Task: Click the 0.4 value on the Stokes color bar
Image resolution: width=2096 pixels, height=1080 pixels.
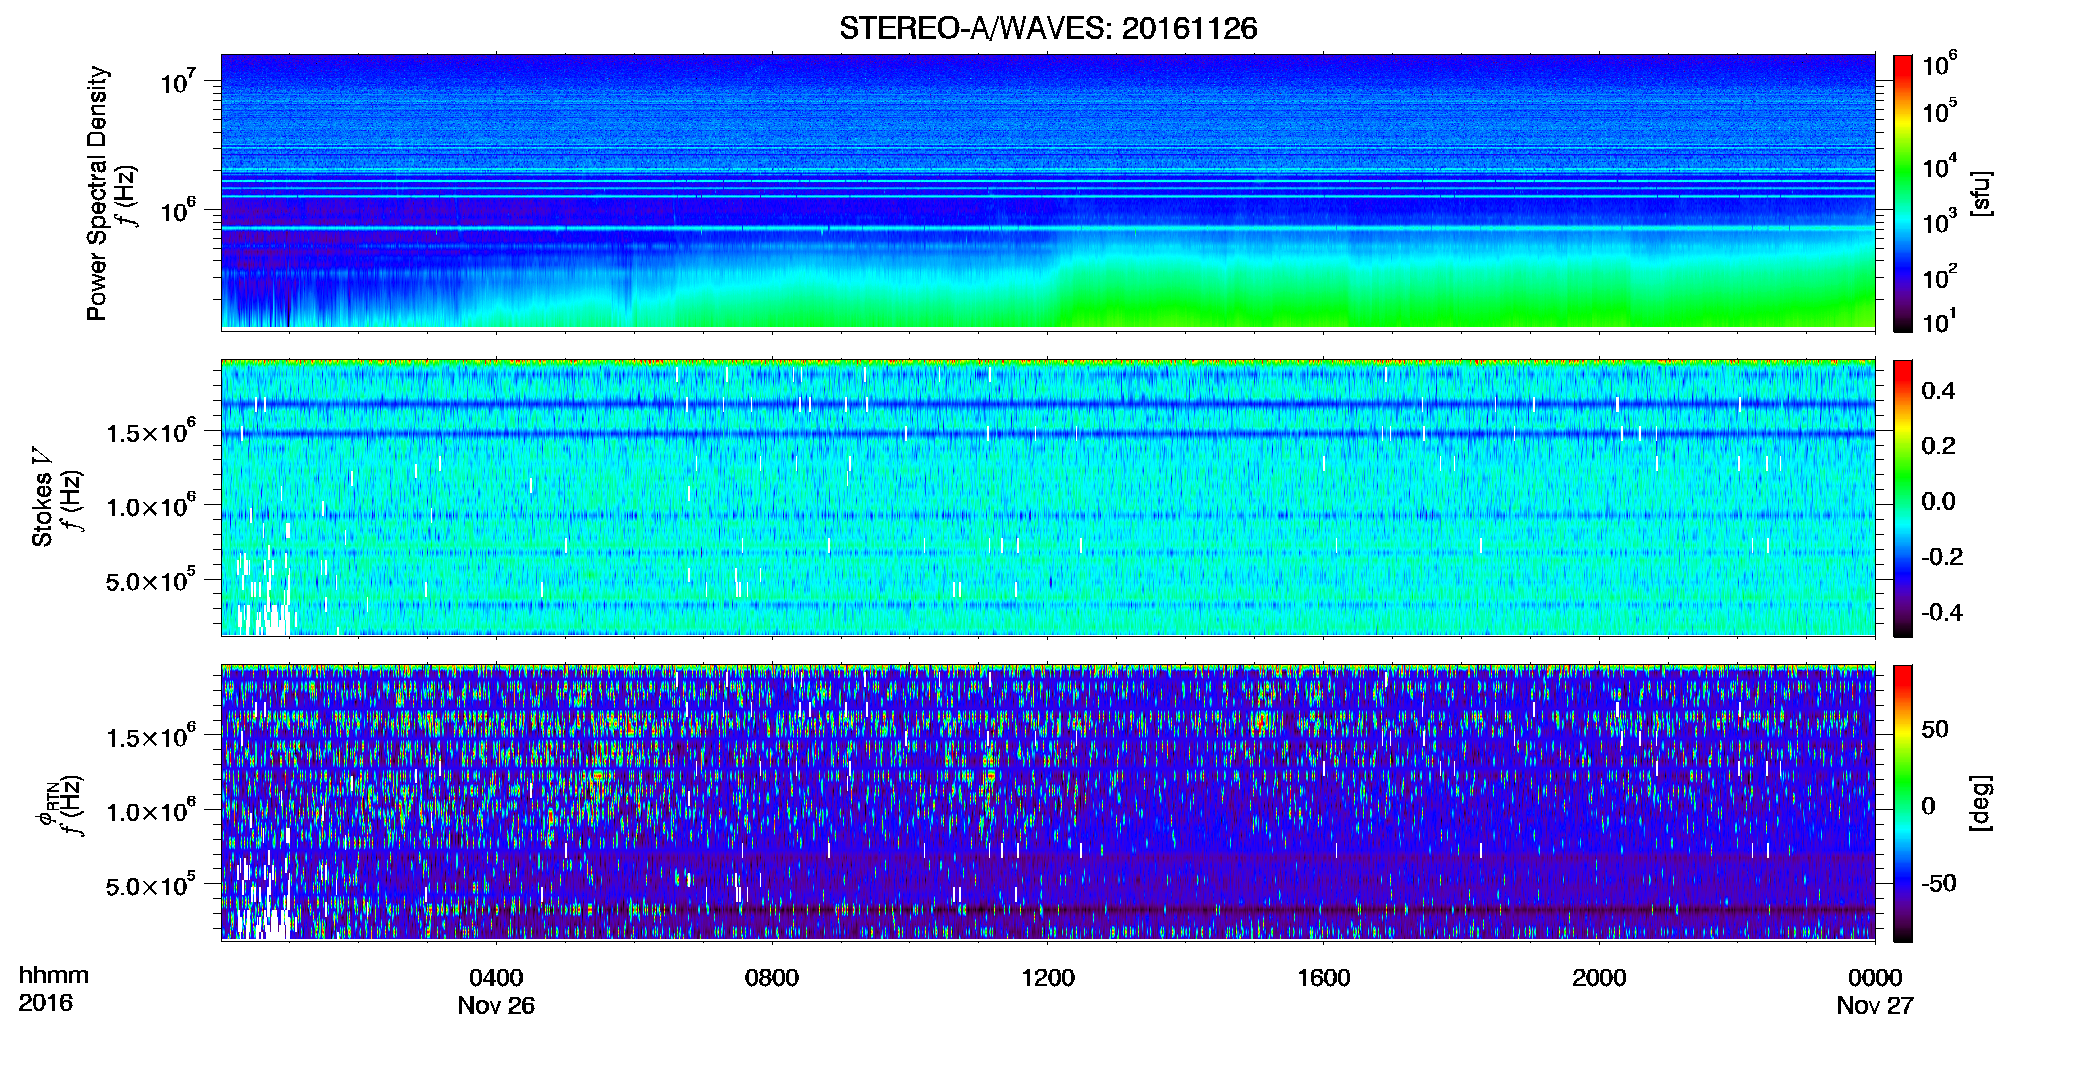Action: click(x=1938, y=390)
